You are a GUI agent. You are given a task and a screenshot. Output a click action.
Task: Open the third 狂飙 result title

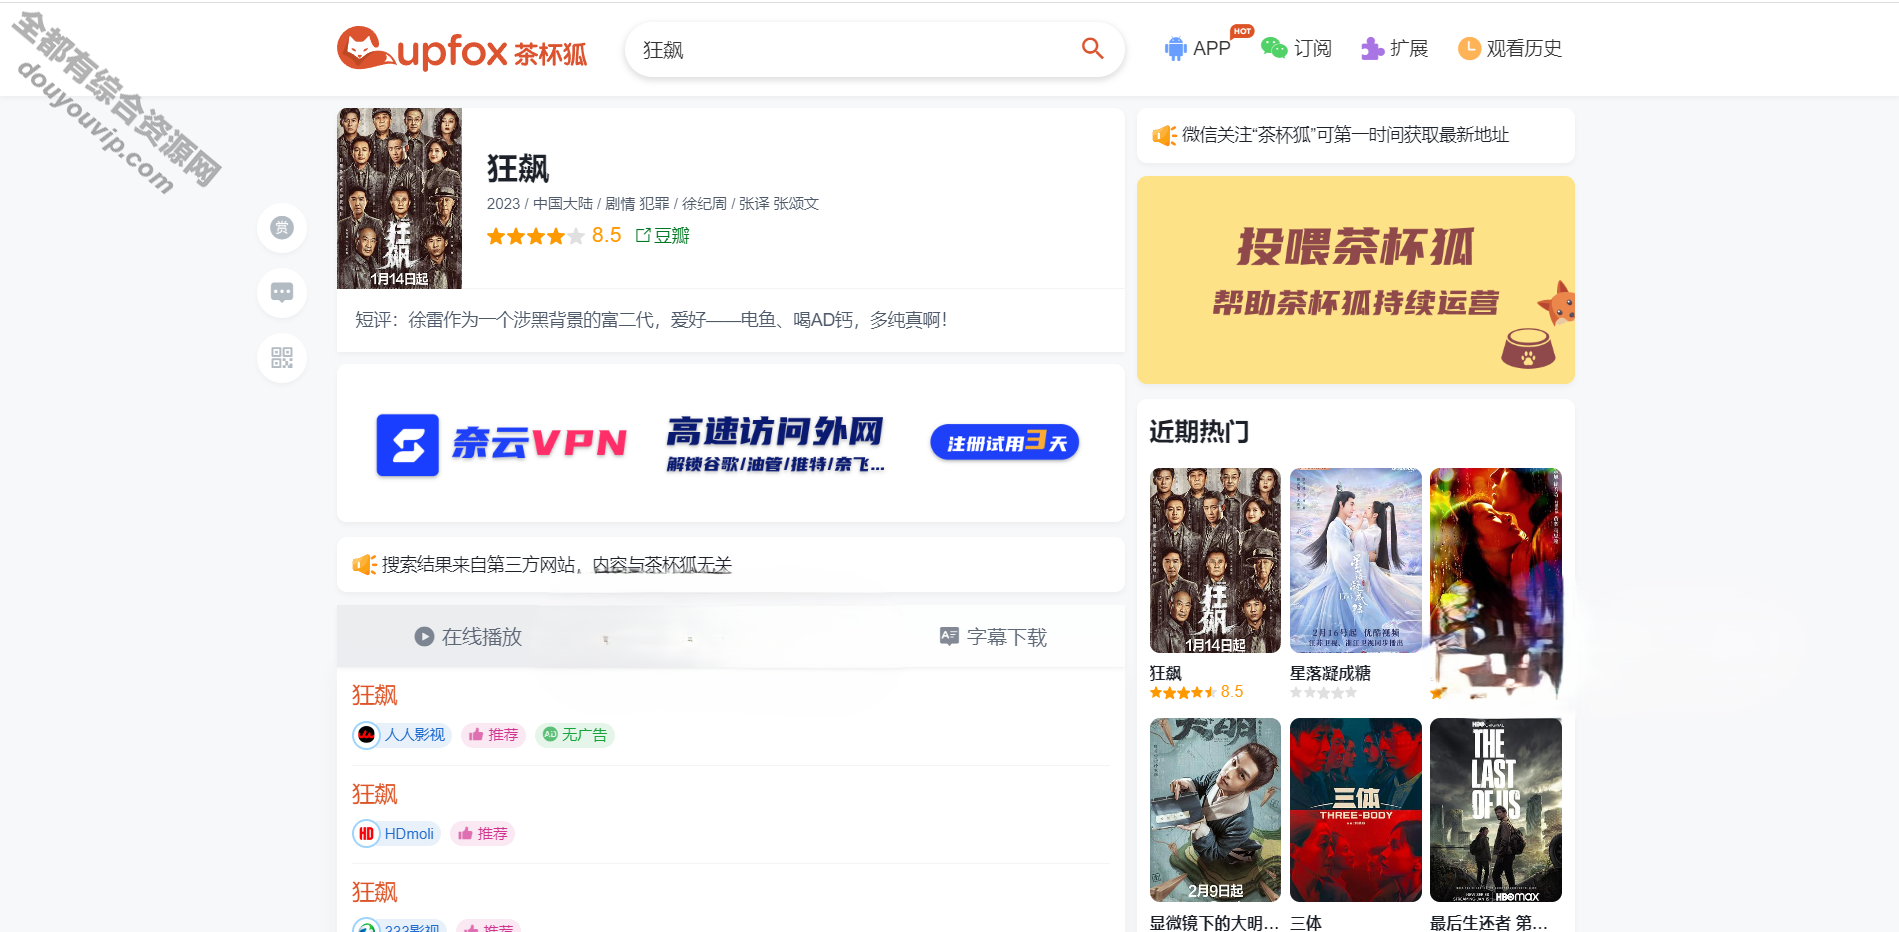375,892
